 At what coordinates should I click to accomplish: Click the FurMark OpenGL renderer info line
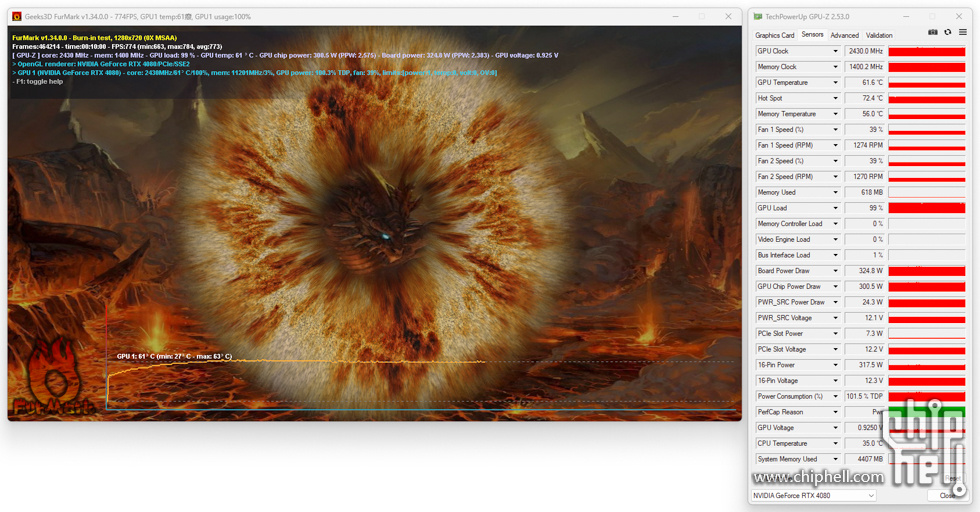(101, 64)
